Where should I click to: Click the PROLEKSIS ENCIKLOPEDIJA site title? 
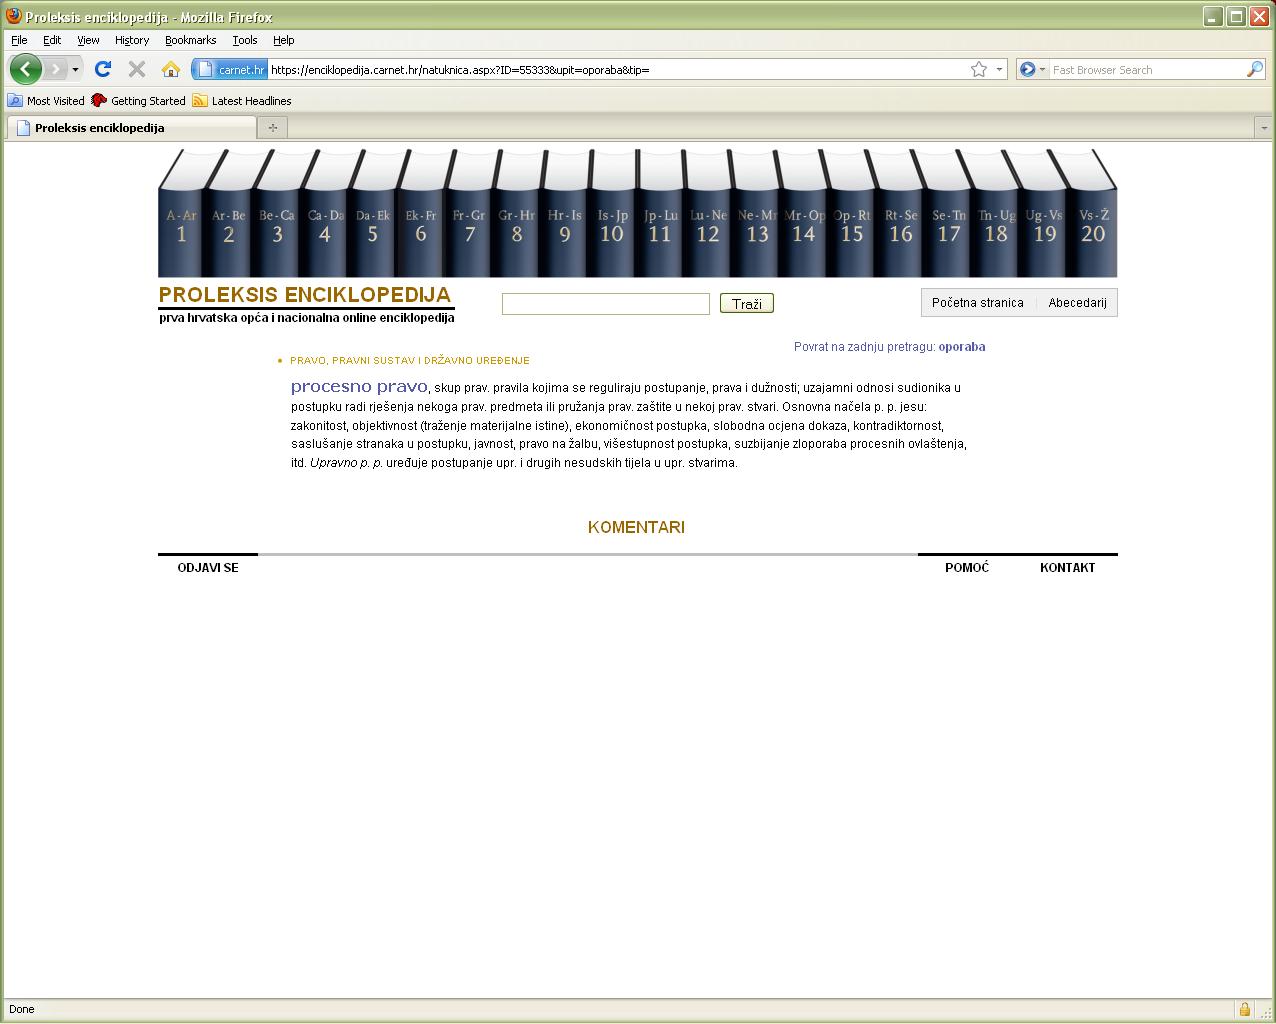pos(305,294)
